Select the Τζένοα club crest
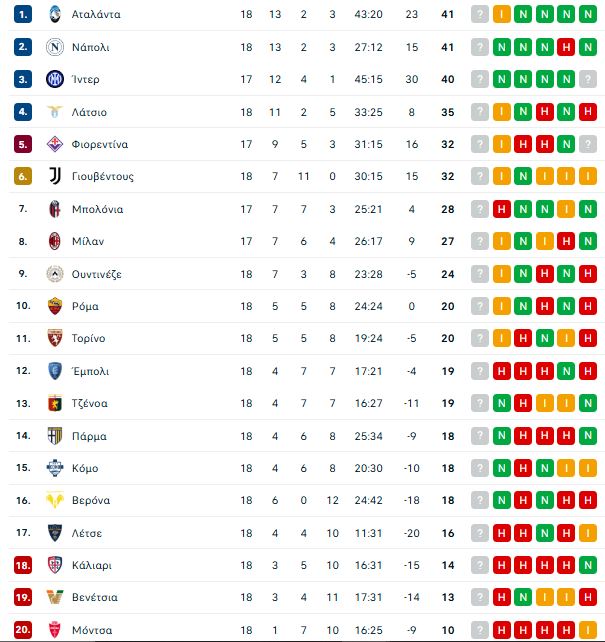Viewport: 605px width, 642px height. [55, 403]
